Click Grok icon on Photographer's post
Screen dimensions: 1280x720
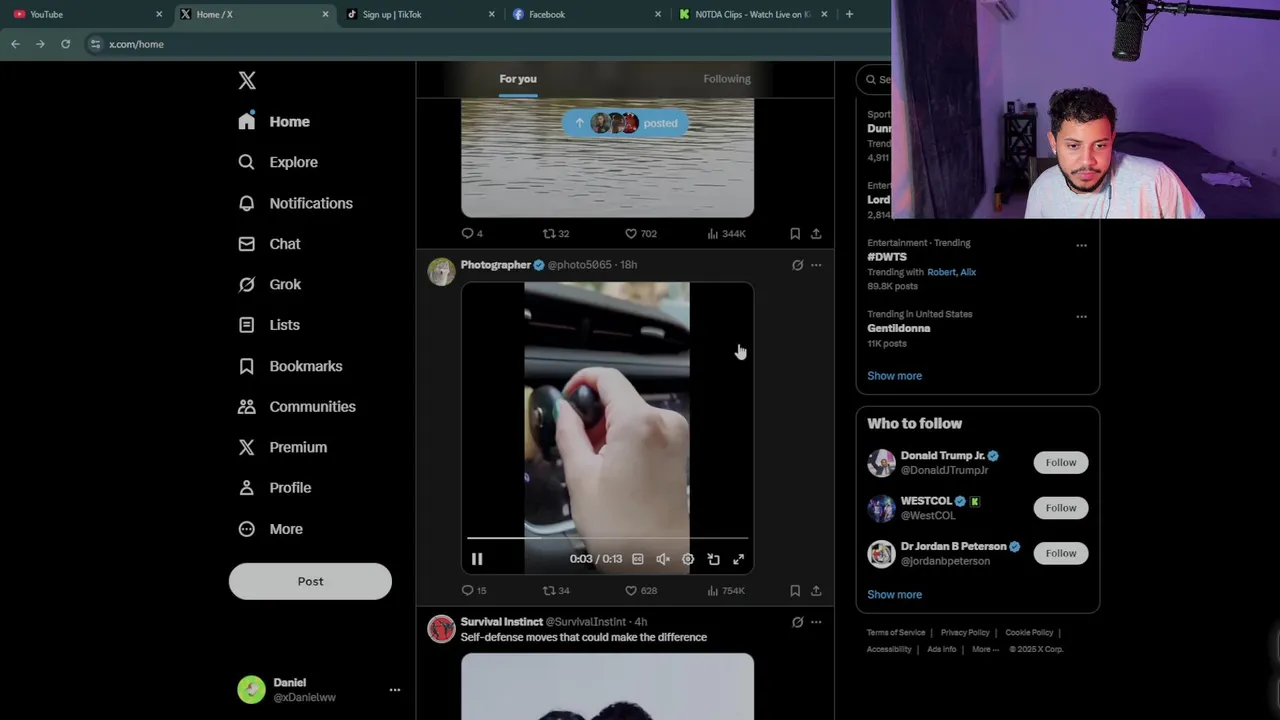pyautogui.click(x=797, y=265)
